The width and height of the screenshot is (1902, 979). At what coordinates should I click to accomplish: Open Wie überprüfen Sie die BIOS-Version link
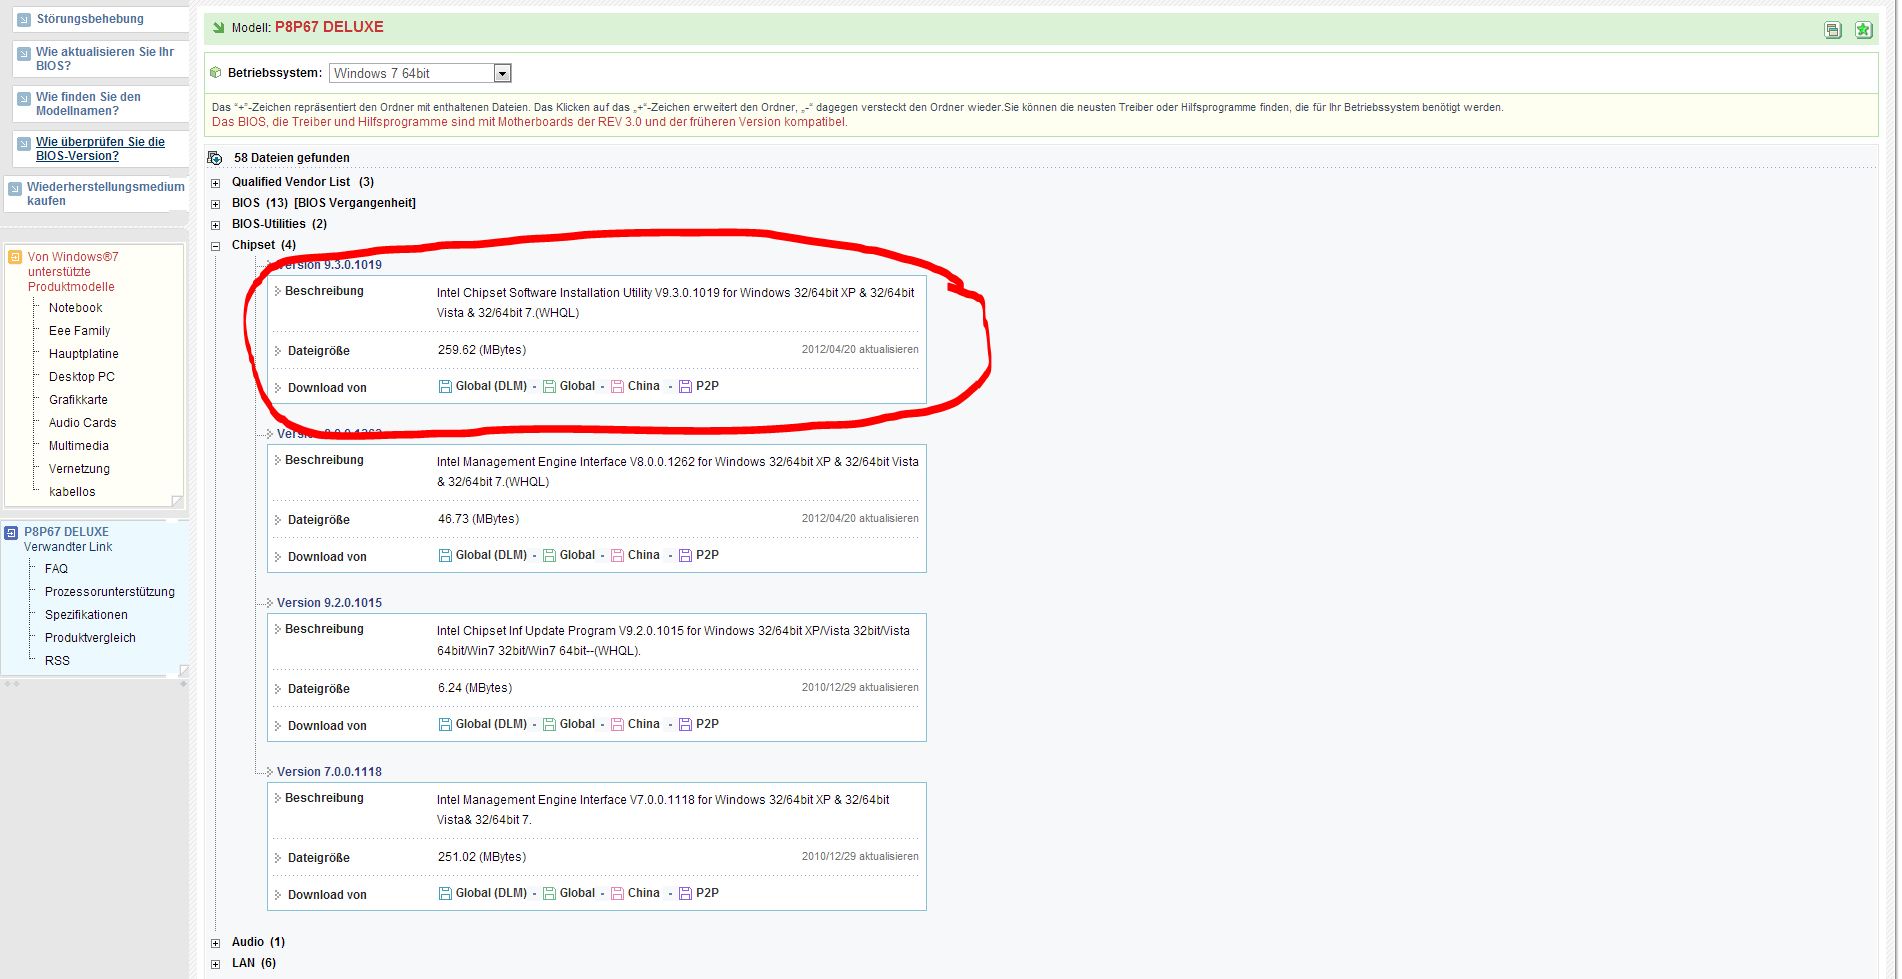(x=100, y=149)
